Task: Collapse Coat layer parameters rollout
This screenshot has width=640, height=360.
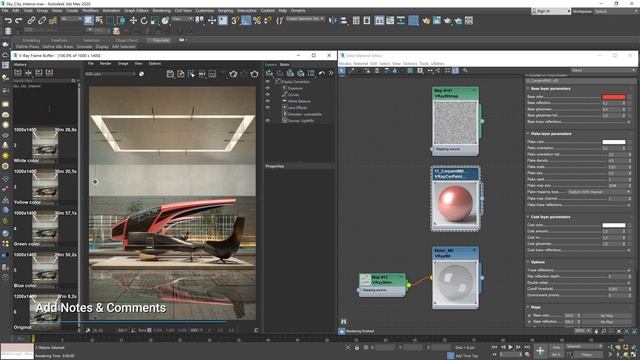Action: pyautogui.click(x=550, y=217)
